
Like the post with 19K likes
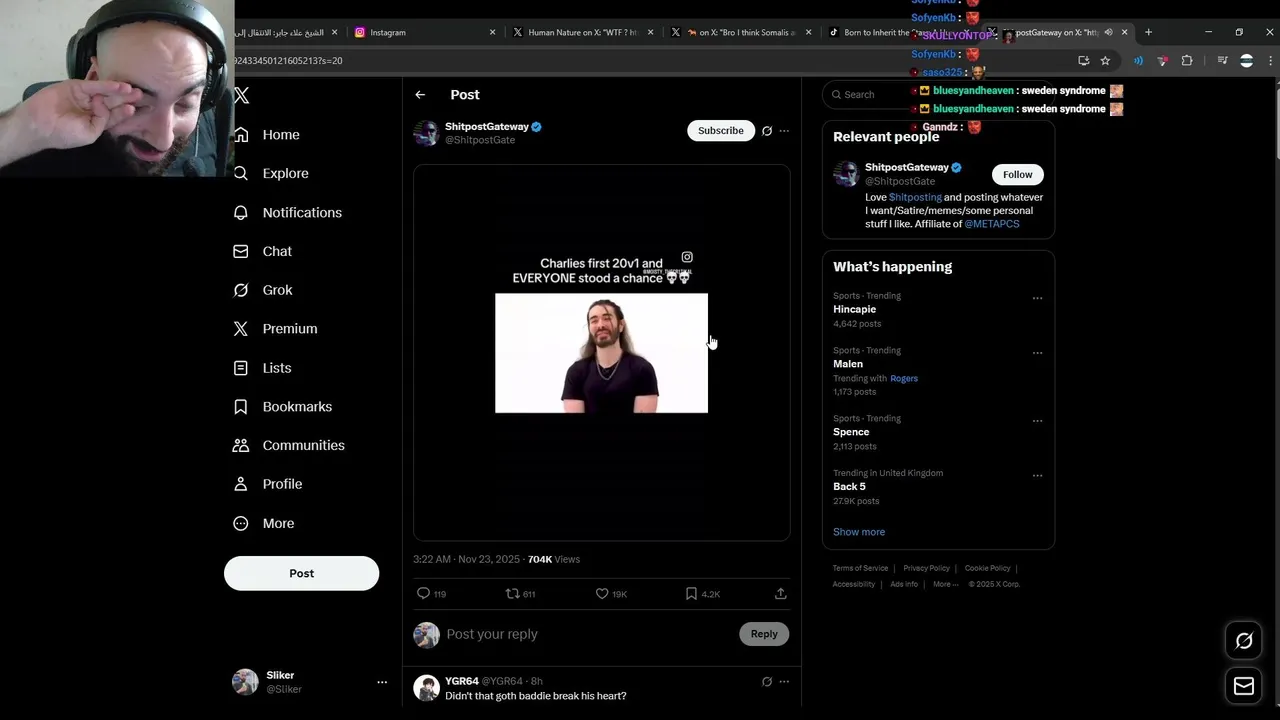pos(602,594)
